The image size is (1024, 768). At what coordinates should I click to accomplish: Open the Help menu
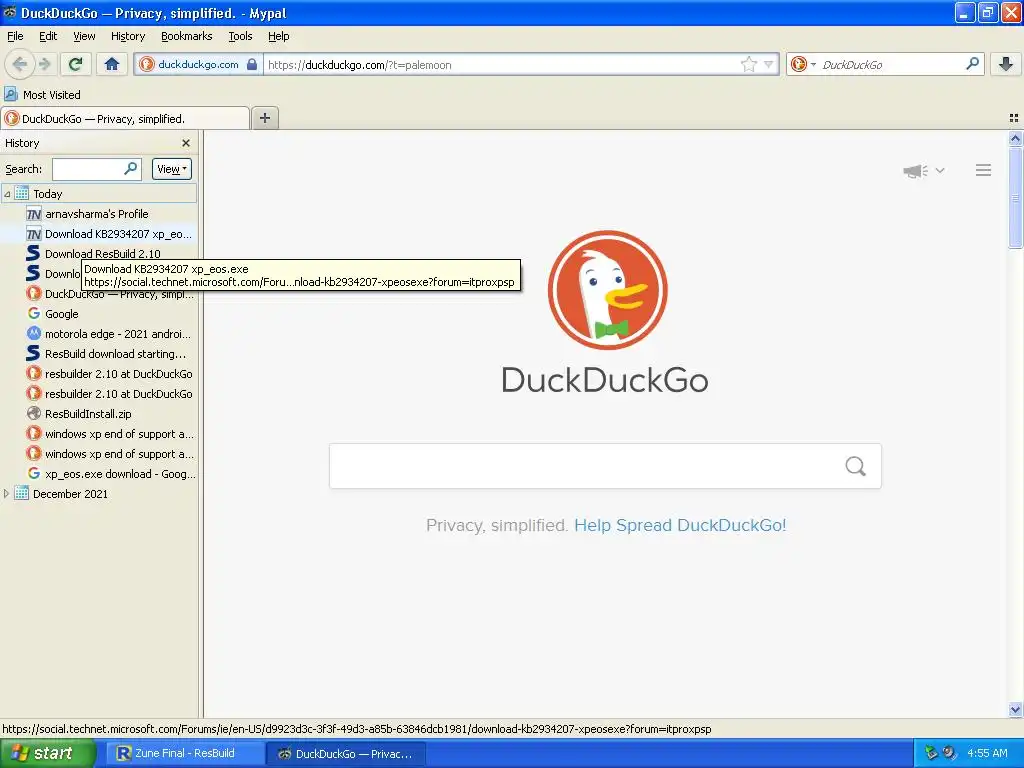[x=278, y=36]
